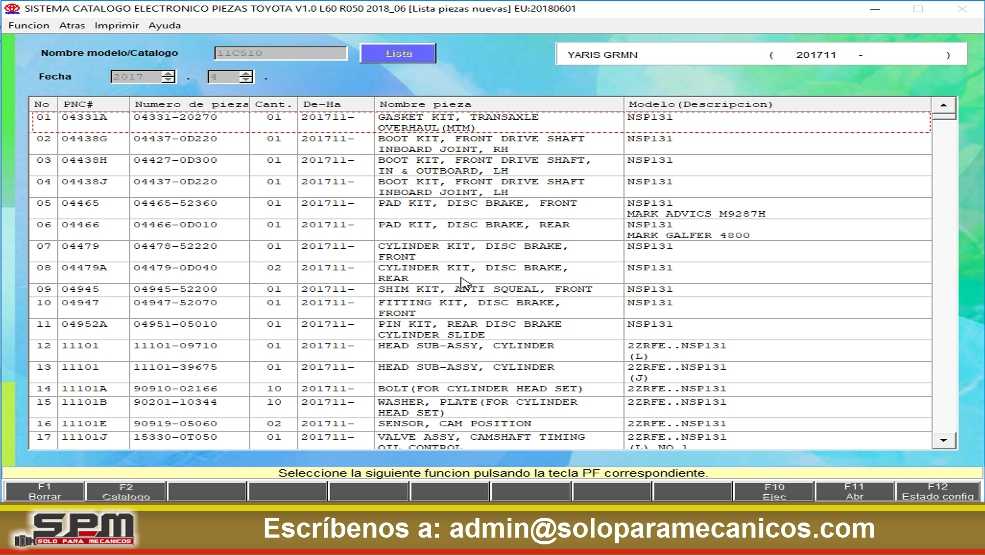The height and width of the screenshot is (555, 985).
Task: Click the PNC# column header
Action: 93,104
